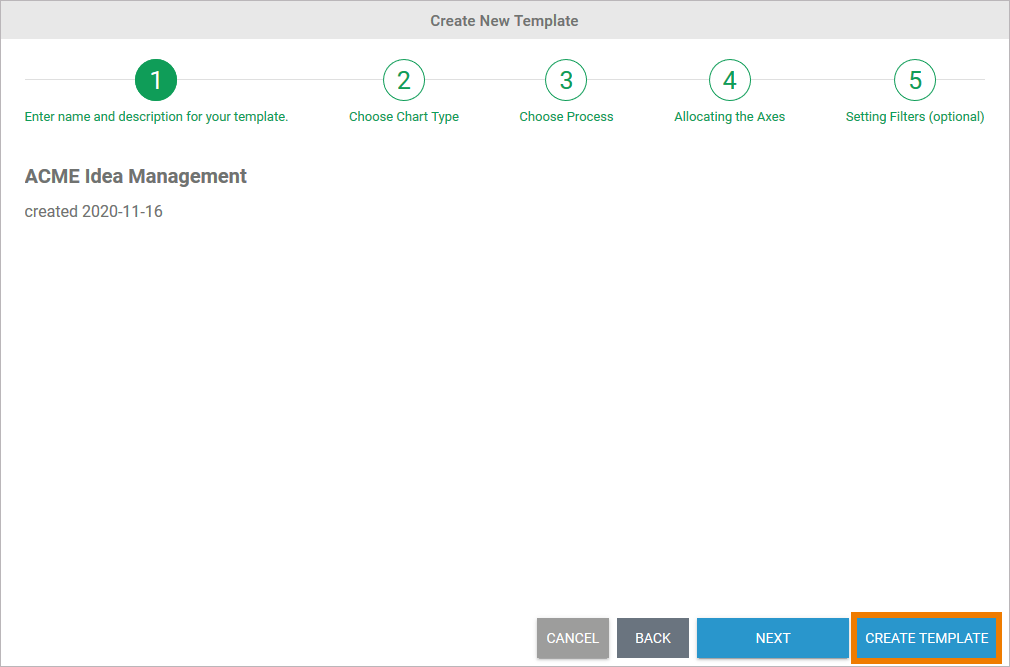Select the 'Choose Chart Type' step label

click(404, 117)
